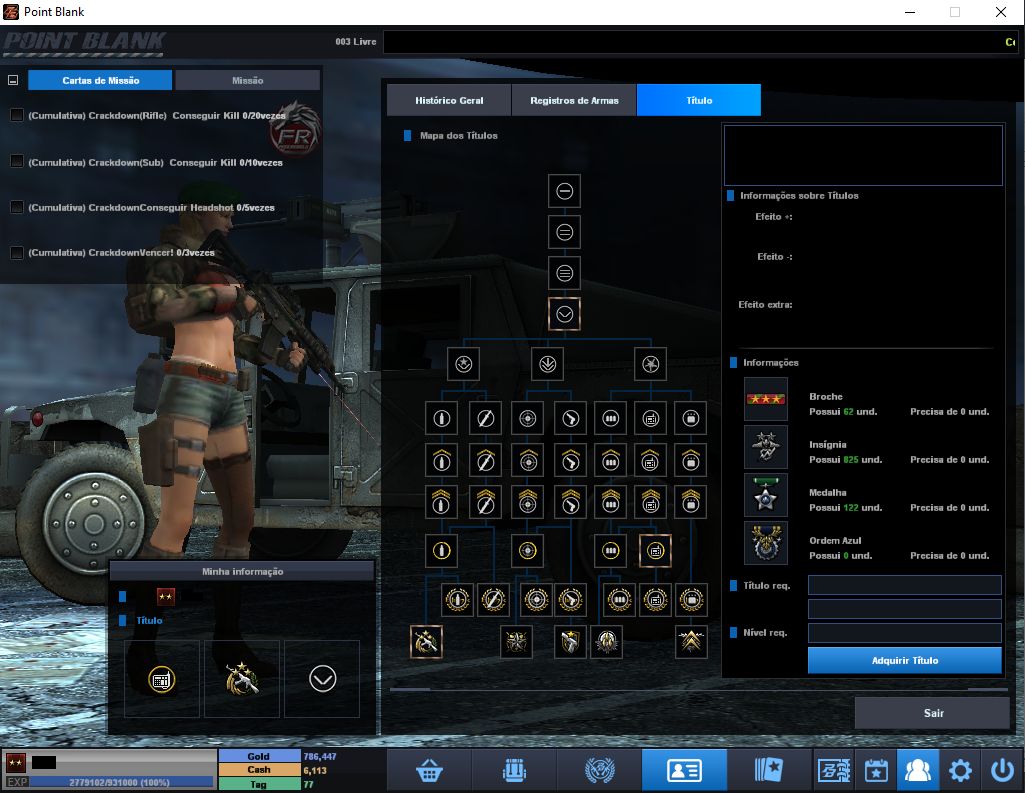Check the Crackdown(Rifle) Kill 0/20 mission box
This screenshot has width=1025, height=793.
click(17, 115)
